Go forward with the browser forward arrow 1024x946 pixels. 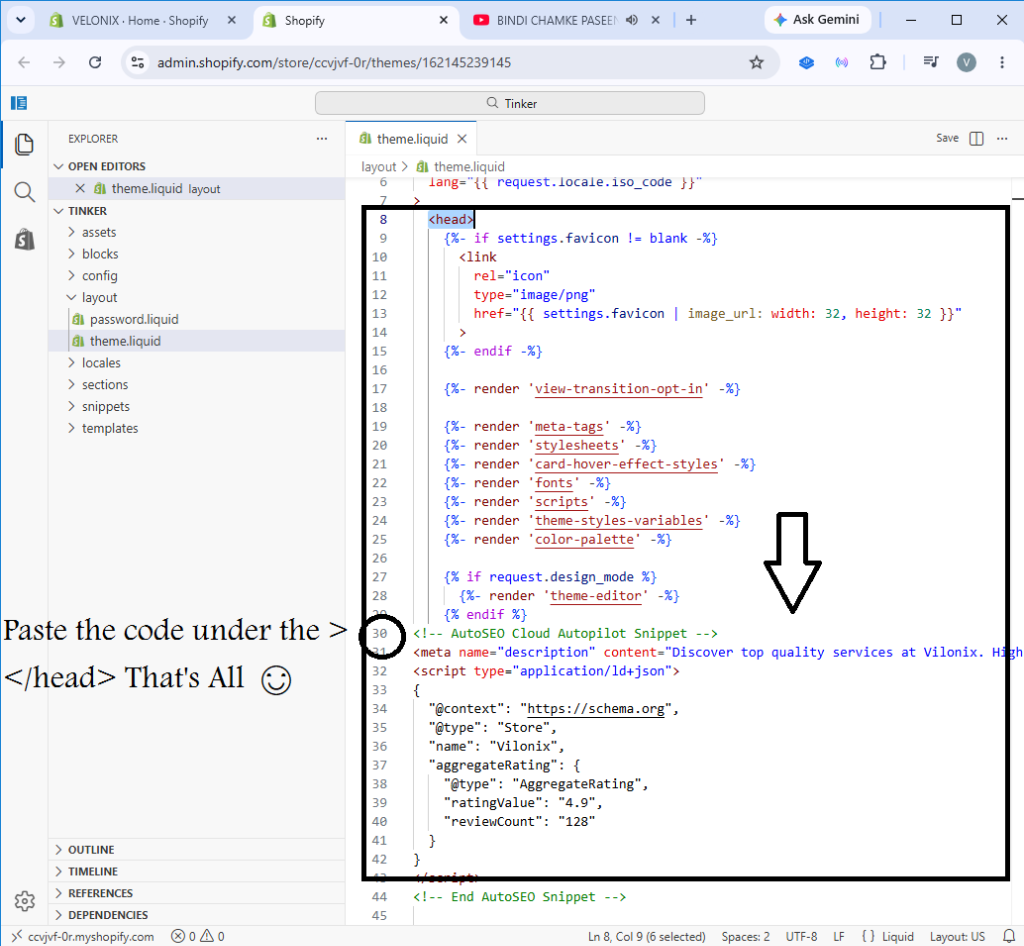click(59, 62)
